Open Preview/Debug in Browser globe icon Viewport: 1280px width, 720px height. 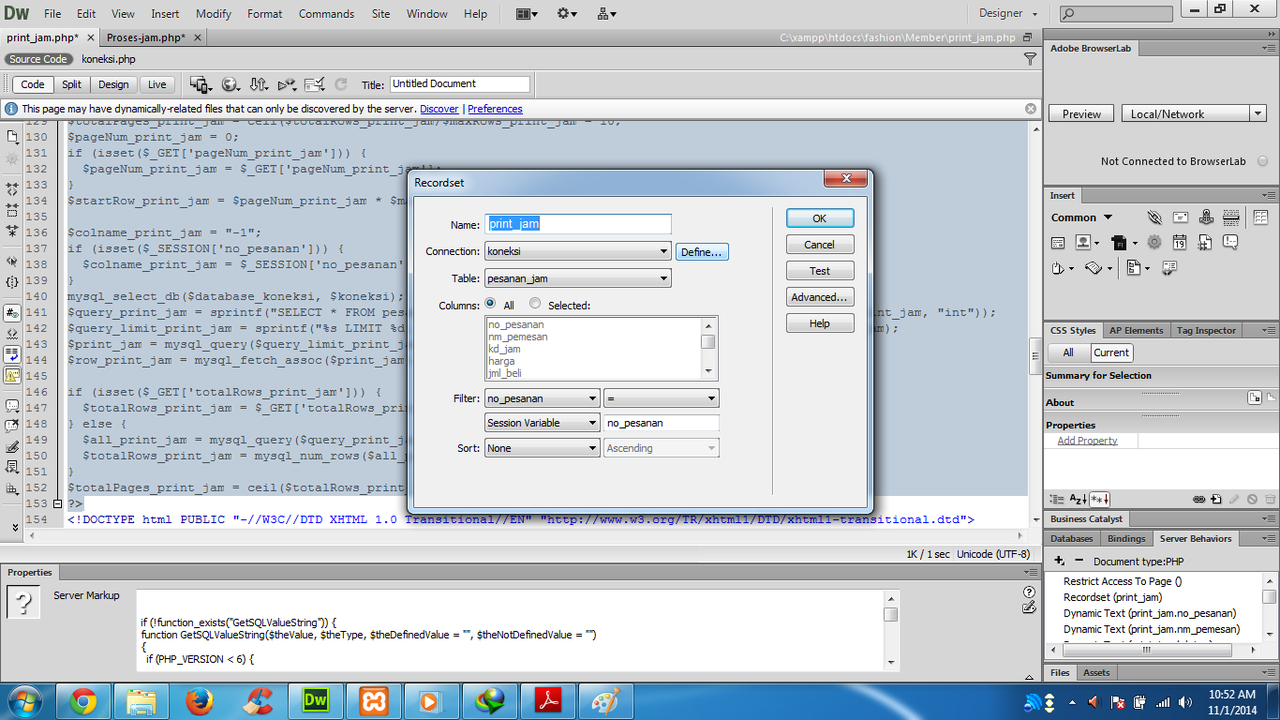point(230,84)
